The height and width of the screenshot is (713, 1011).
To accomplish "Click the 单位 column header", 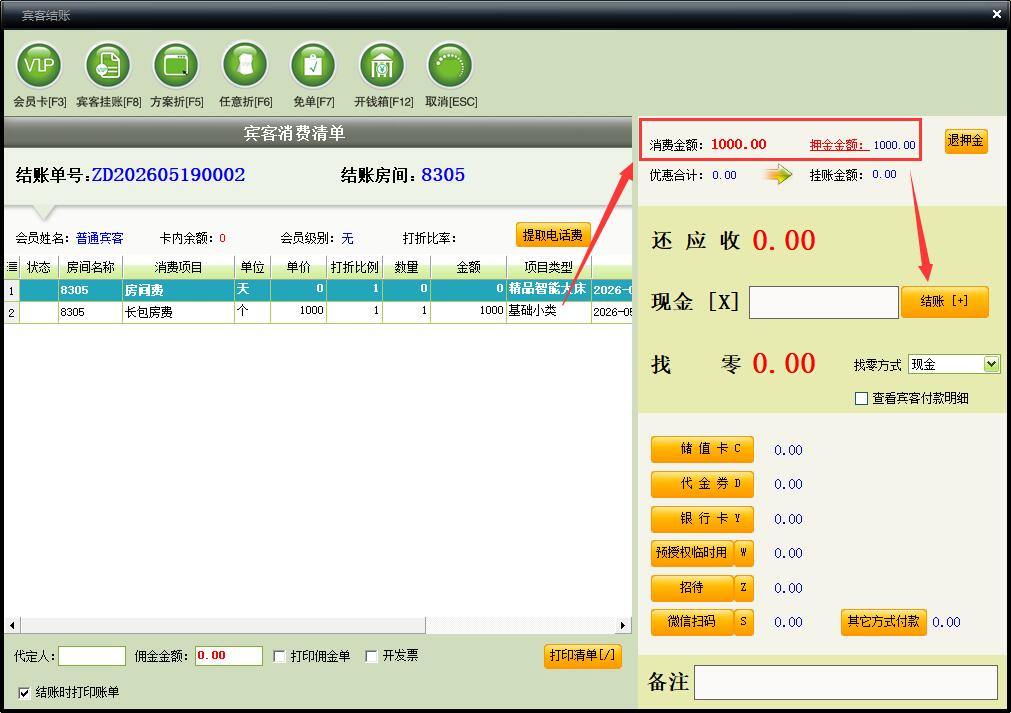I will [x=252, y=267].
